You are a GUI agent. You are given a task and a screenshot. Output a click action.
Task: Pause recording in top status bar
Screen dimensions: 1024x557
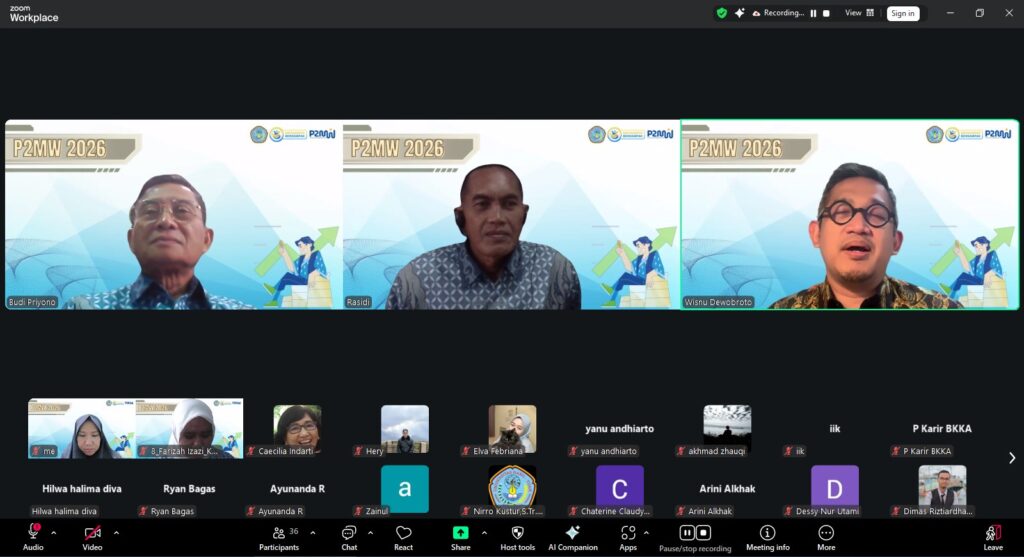[813, 13]
